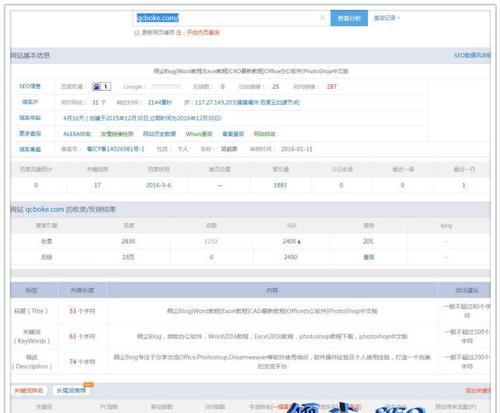Clear the search field with the X icon
The width and height of the screenshot is (500, 413).
tap(322, 18)
